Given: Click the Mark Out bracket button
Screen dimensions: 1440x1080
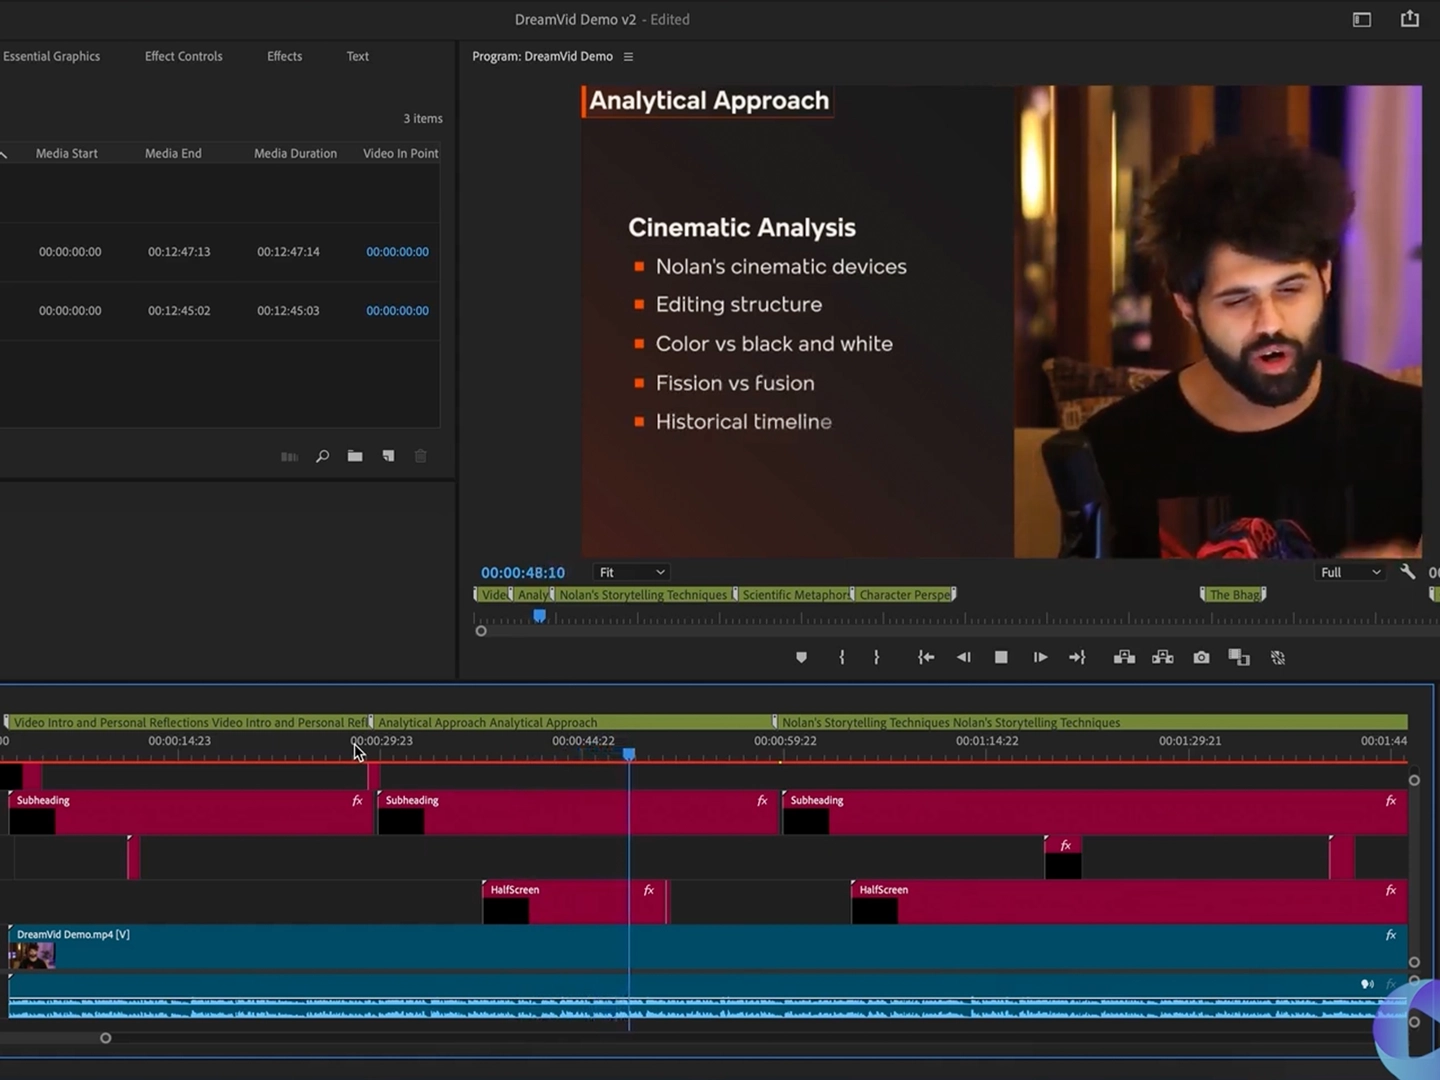Looking at the screenshot, I should (876, 657).
